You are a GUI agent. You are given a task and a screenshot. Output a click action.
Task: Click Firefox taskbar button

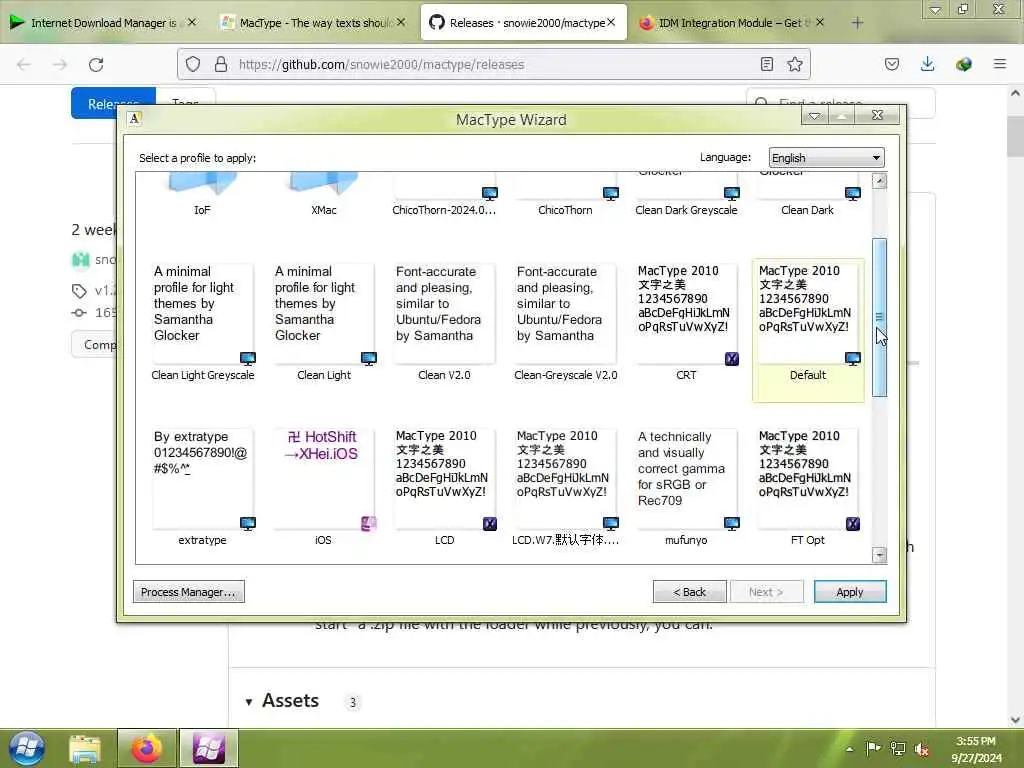coord(147,748)
